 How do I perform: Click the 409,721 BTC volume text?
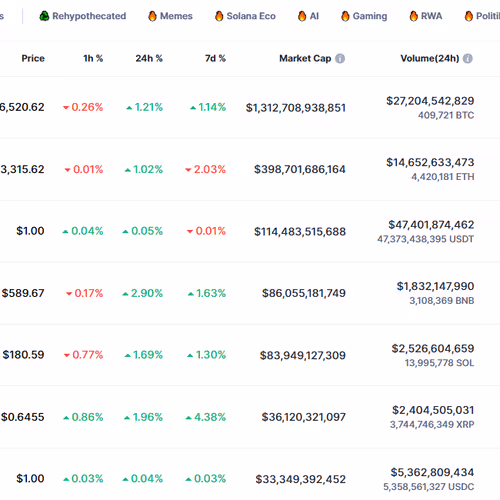(446, 115)
